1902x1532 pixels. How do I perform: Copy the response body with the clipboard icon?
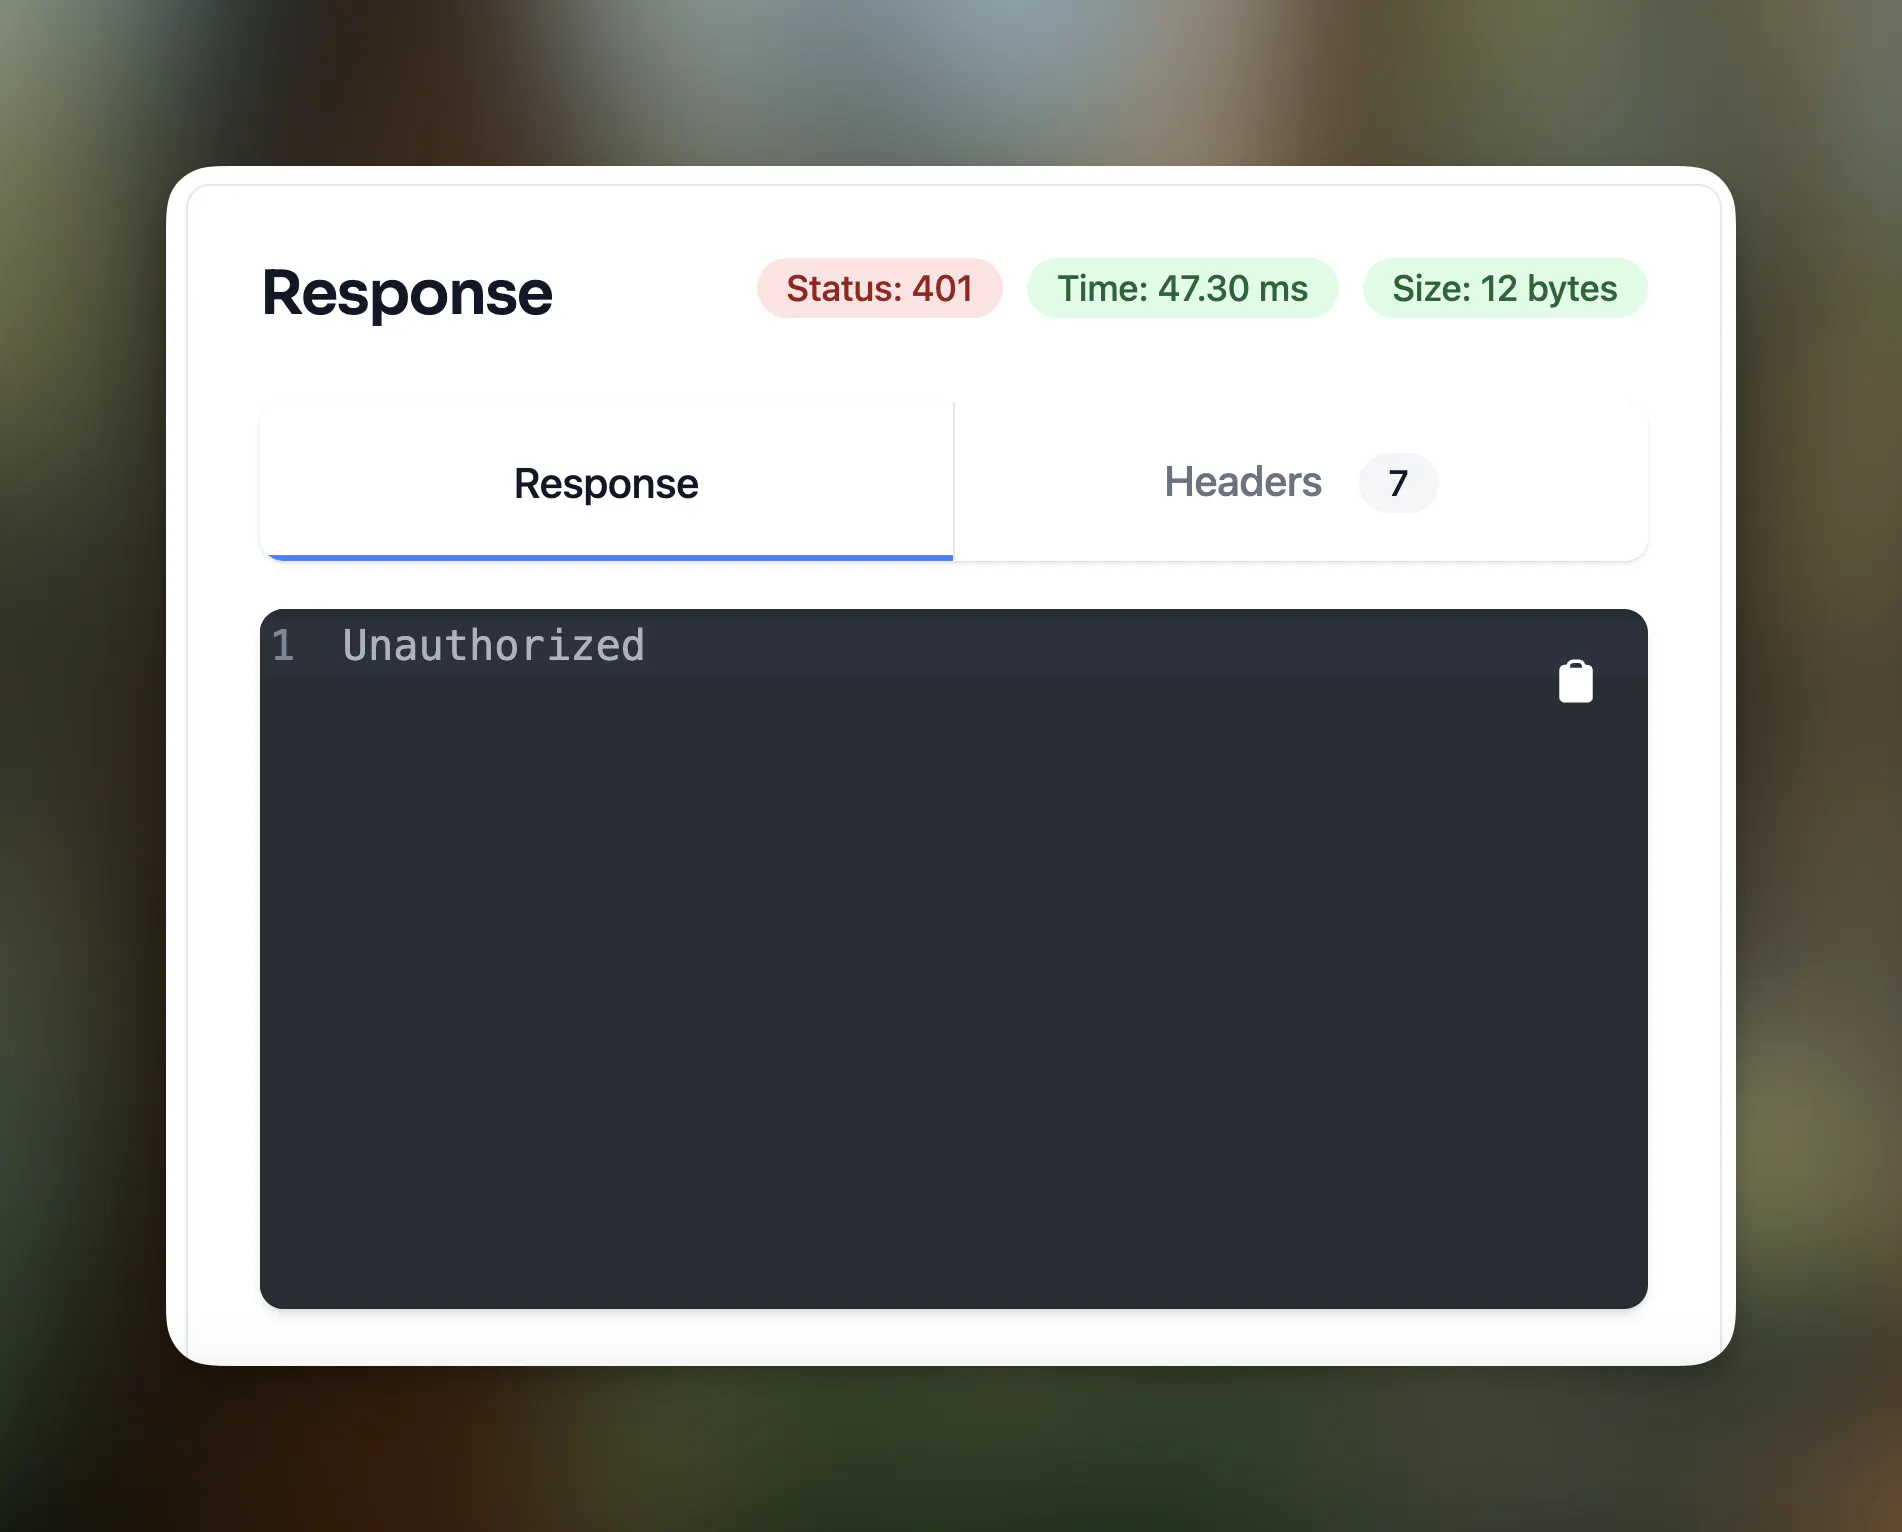[x=1575, y=682]
